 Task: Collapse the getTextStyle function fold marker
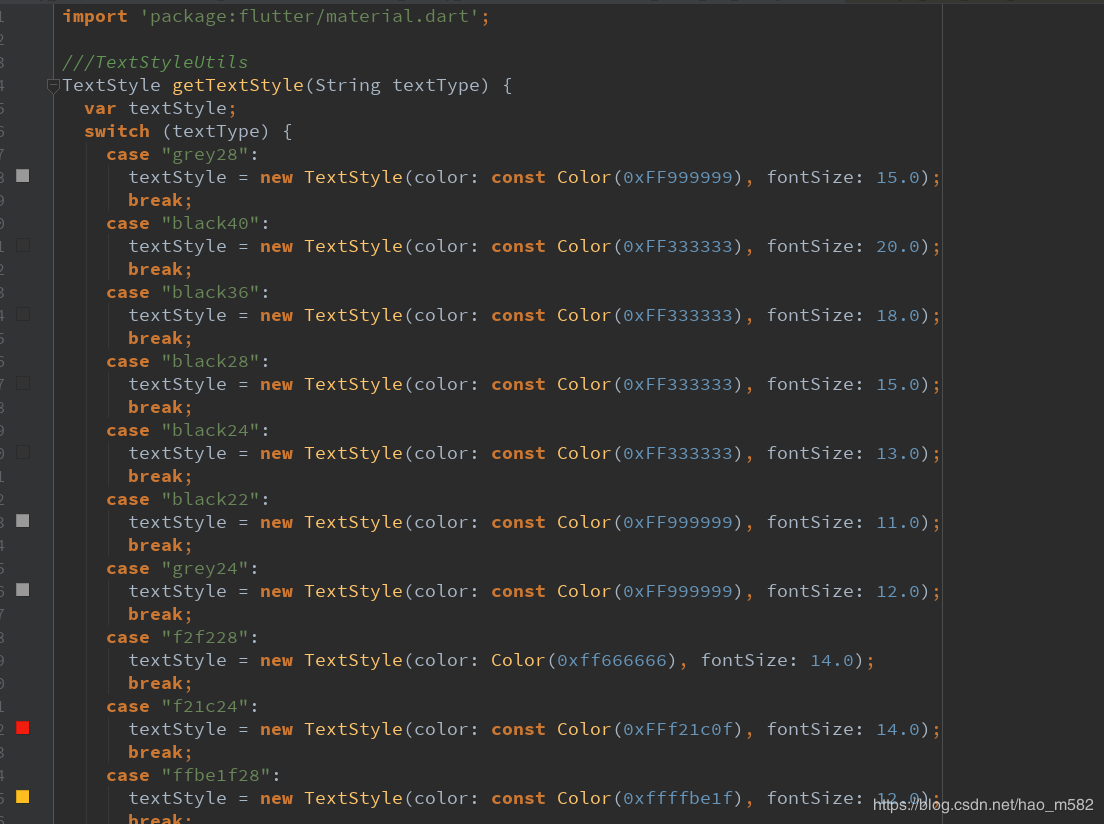(x=53, y=86)
